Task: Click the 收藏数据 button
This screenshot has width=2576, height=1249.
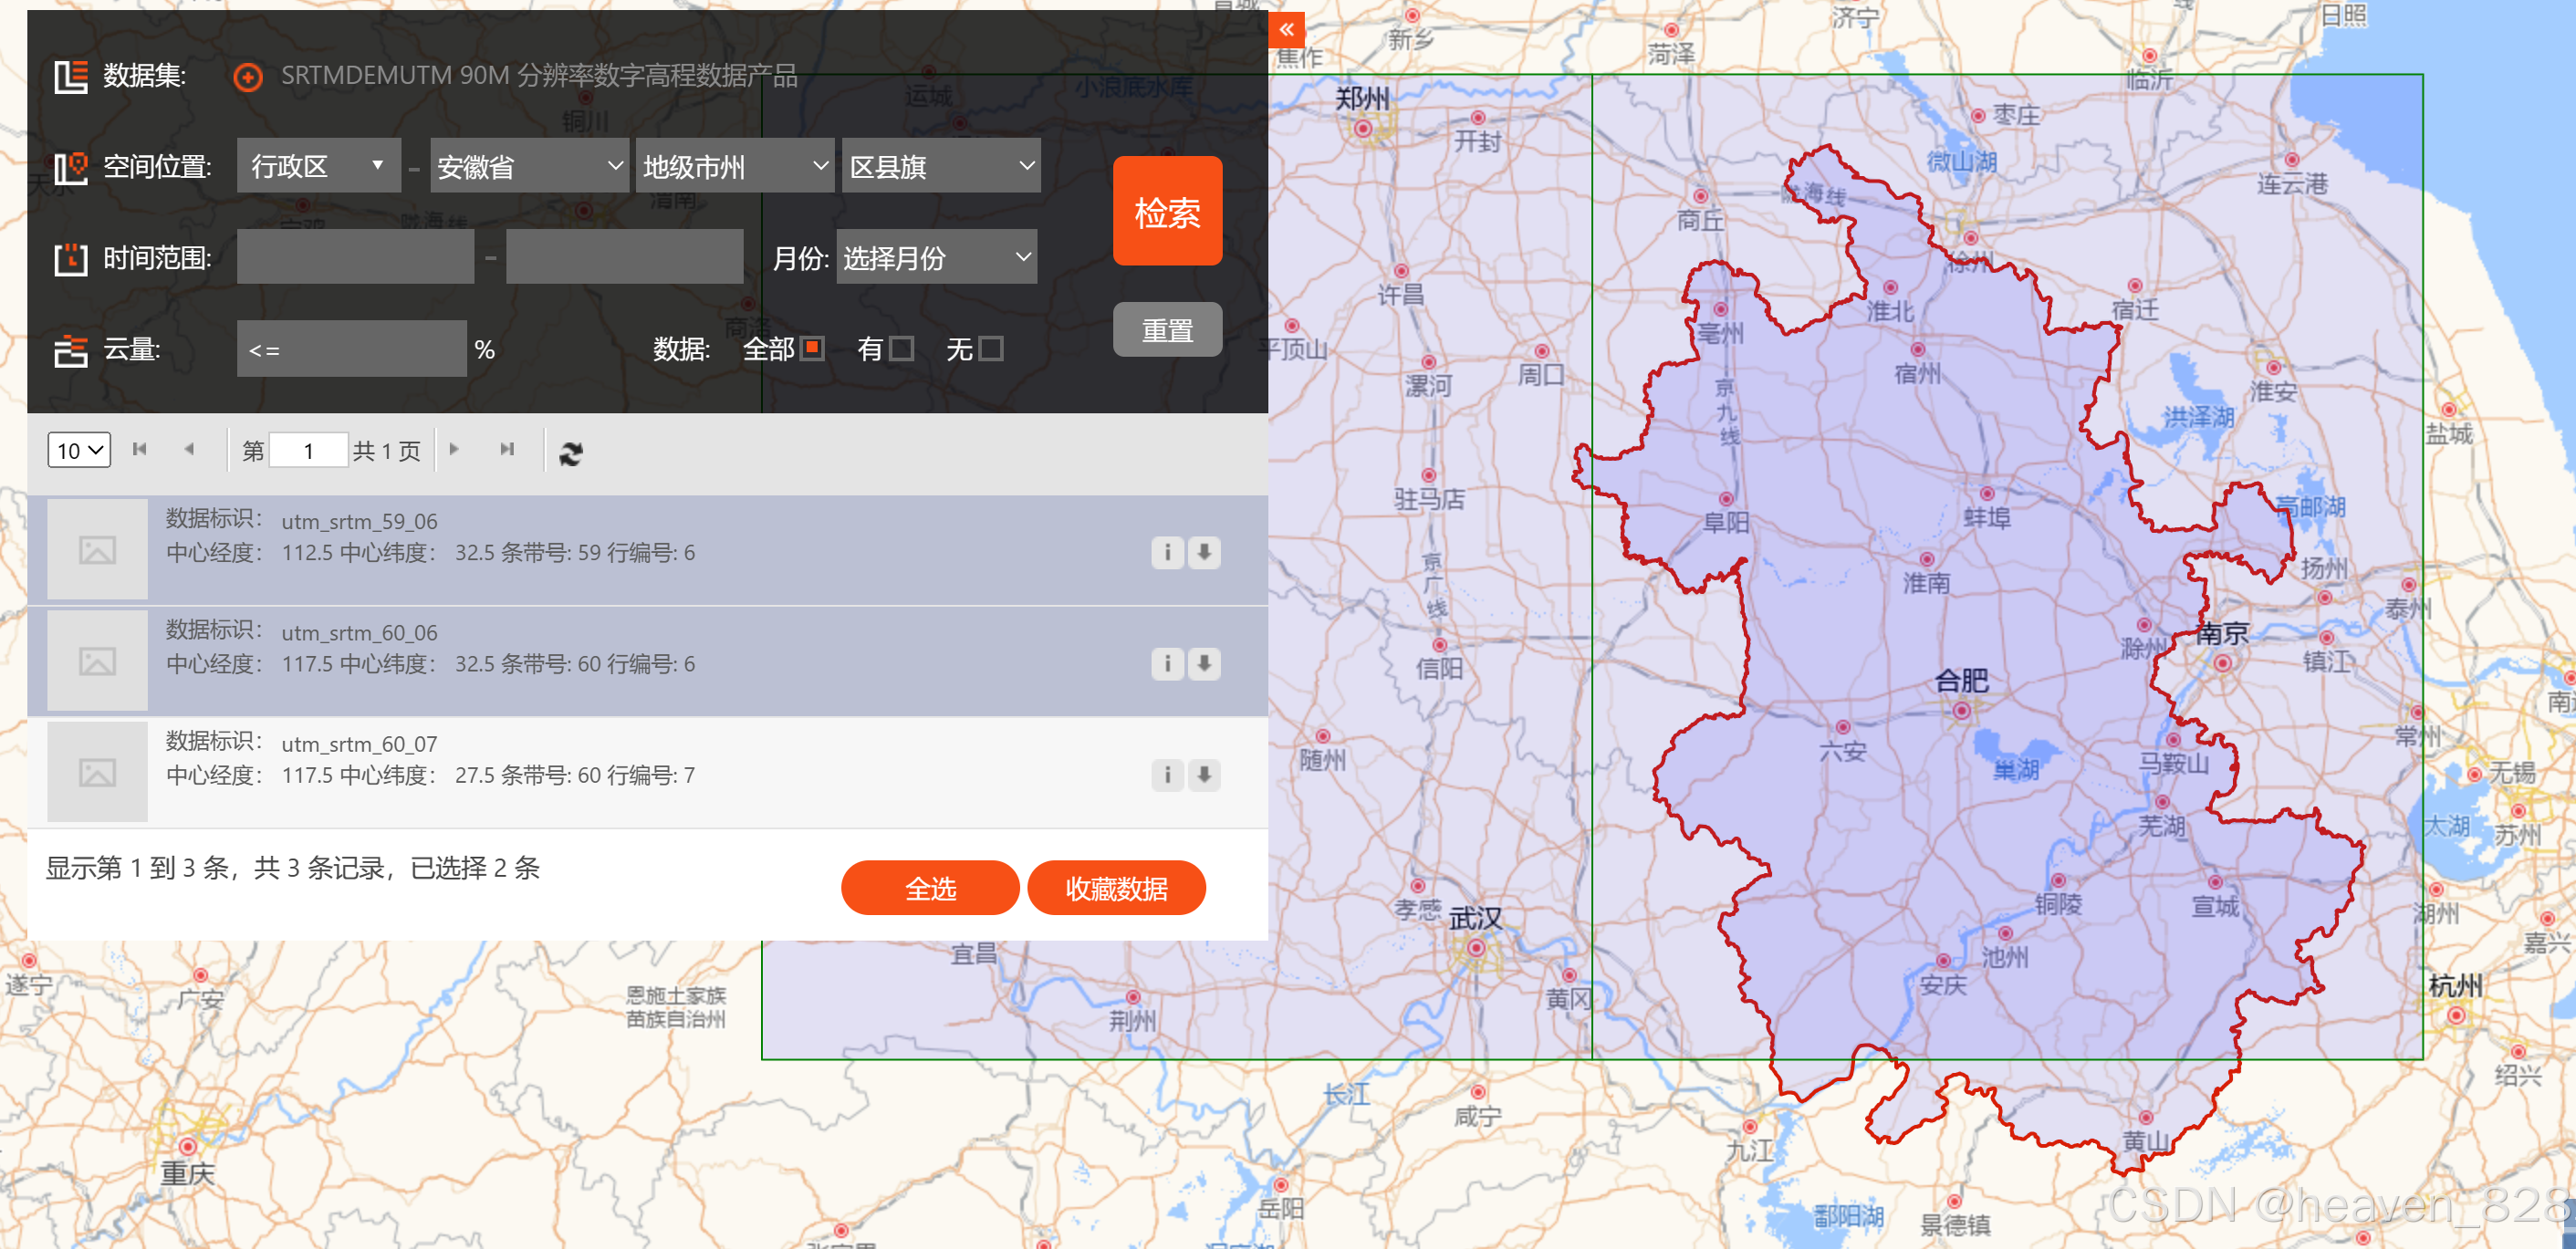Action: coord(1116,888)
